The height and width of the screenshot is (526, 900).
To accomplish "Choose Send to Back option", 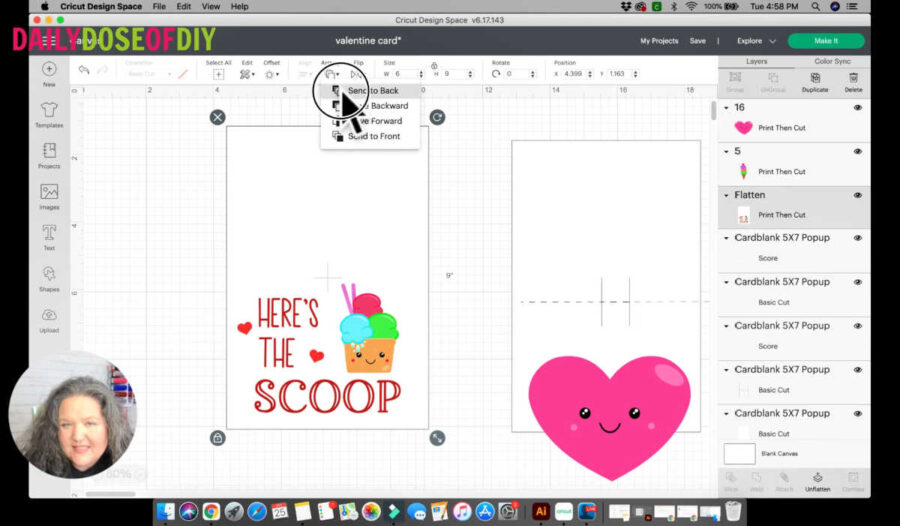I will (370, 91).
